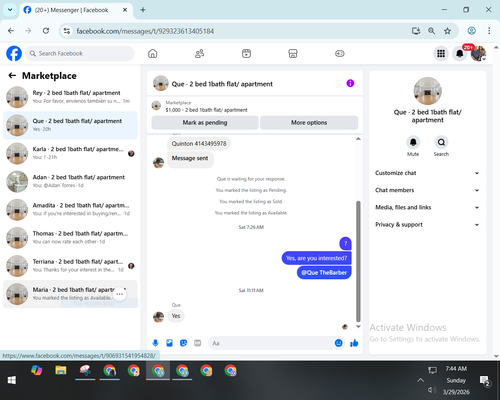Expand the Customize chat section
The image size is (500, 400).
tap(427, 173)
